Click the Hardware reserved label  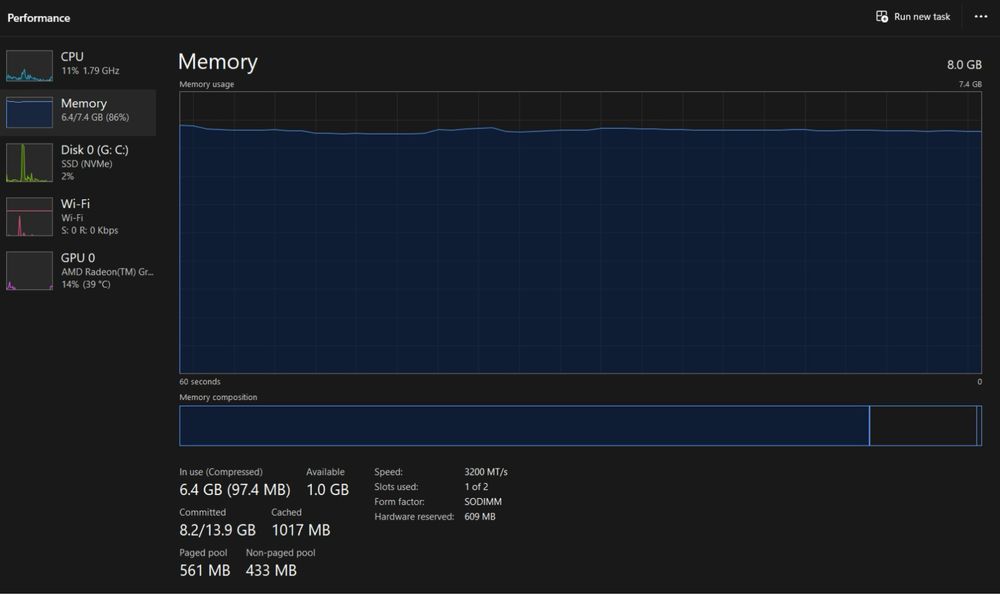[x=414, y=516]
